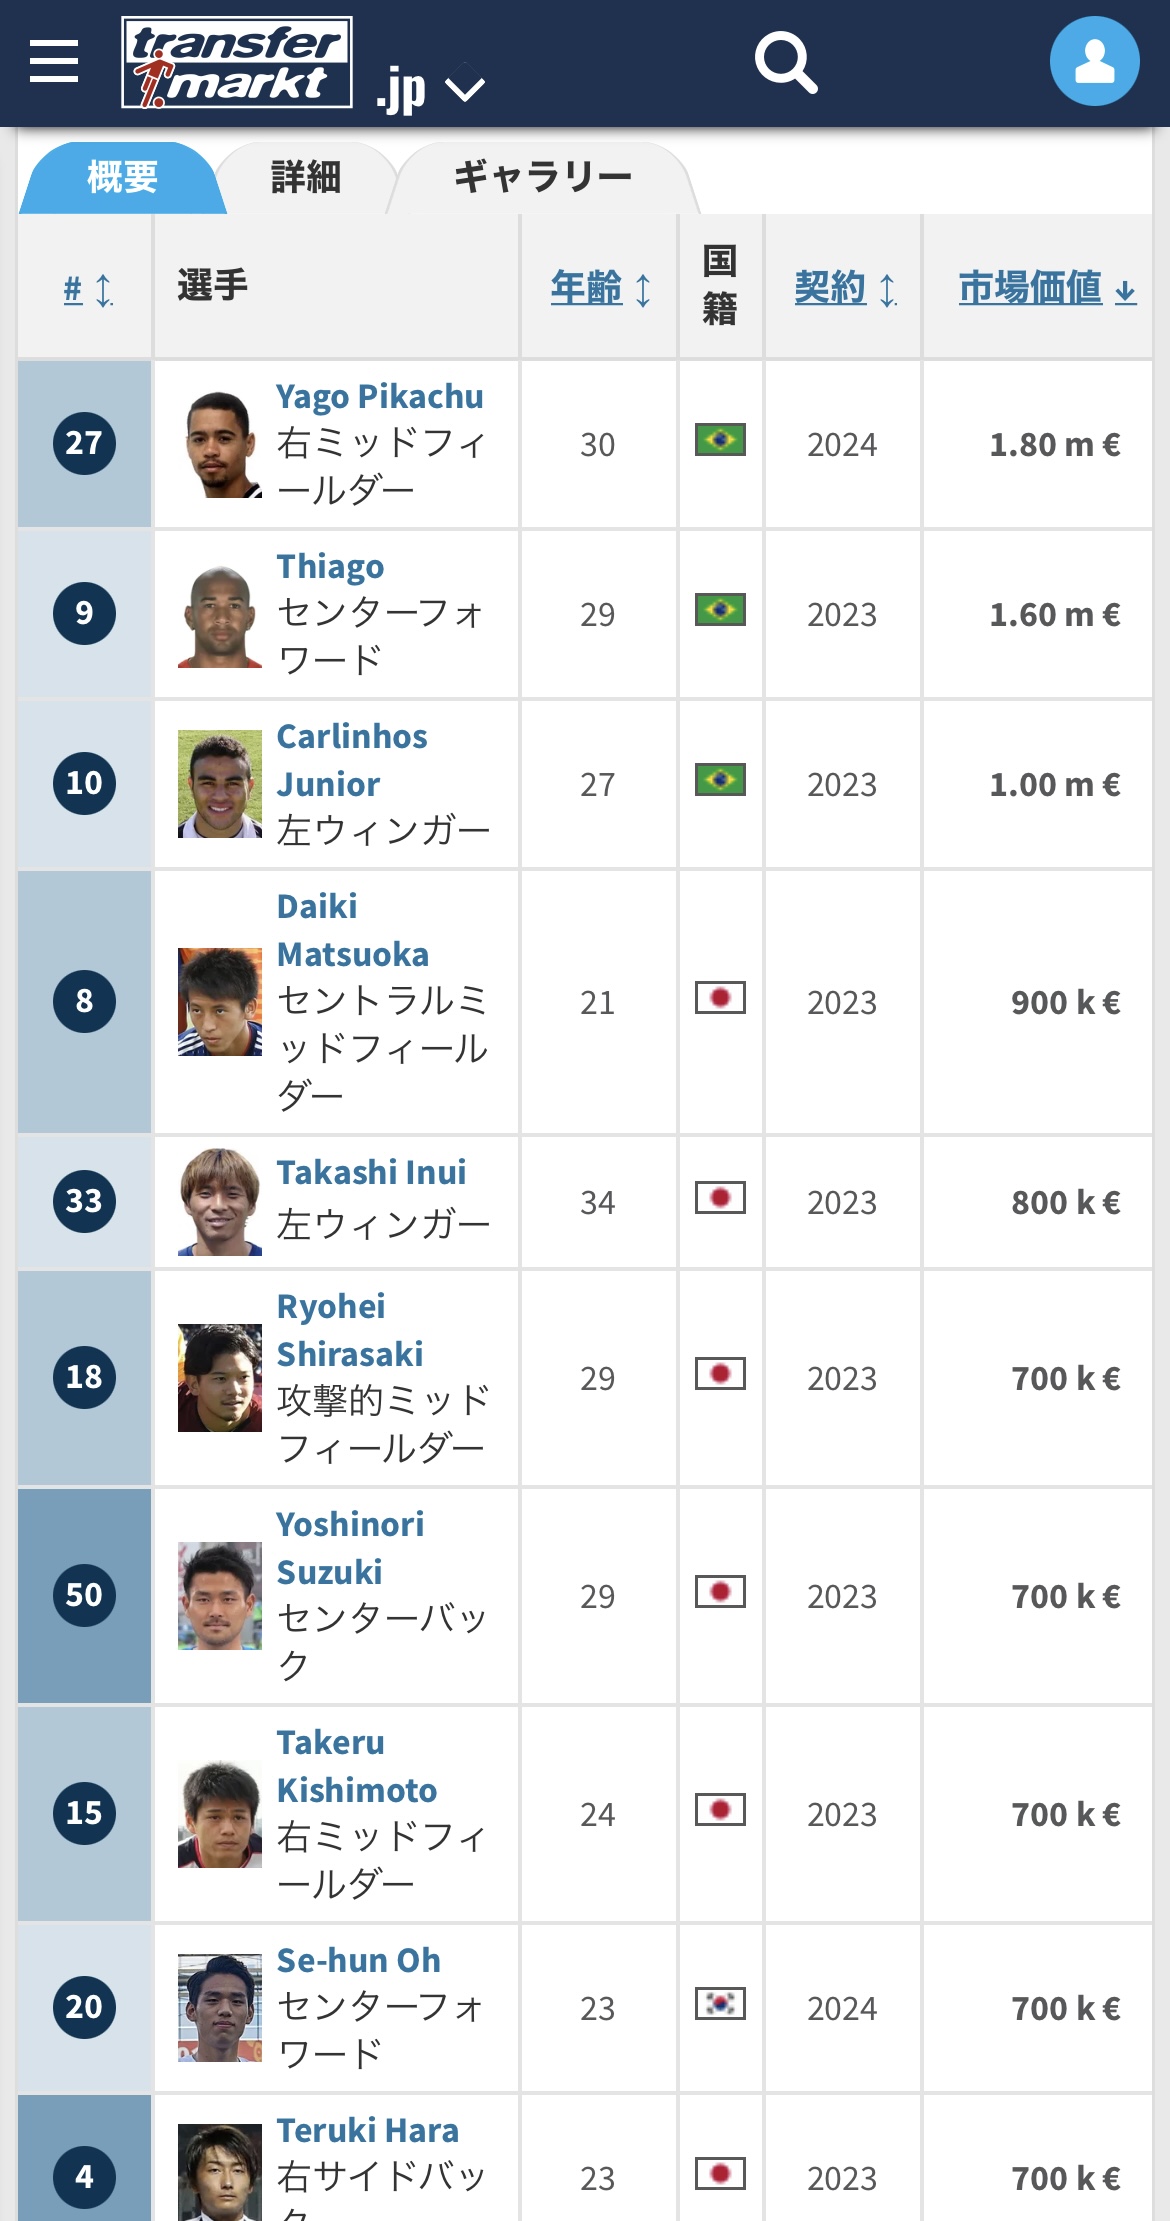Click Thiago's player photo
The image size is (1170, 2221).
pos(220,614)
